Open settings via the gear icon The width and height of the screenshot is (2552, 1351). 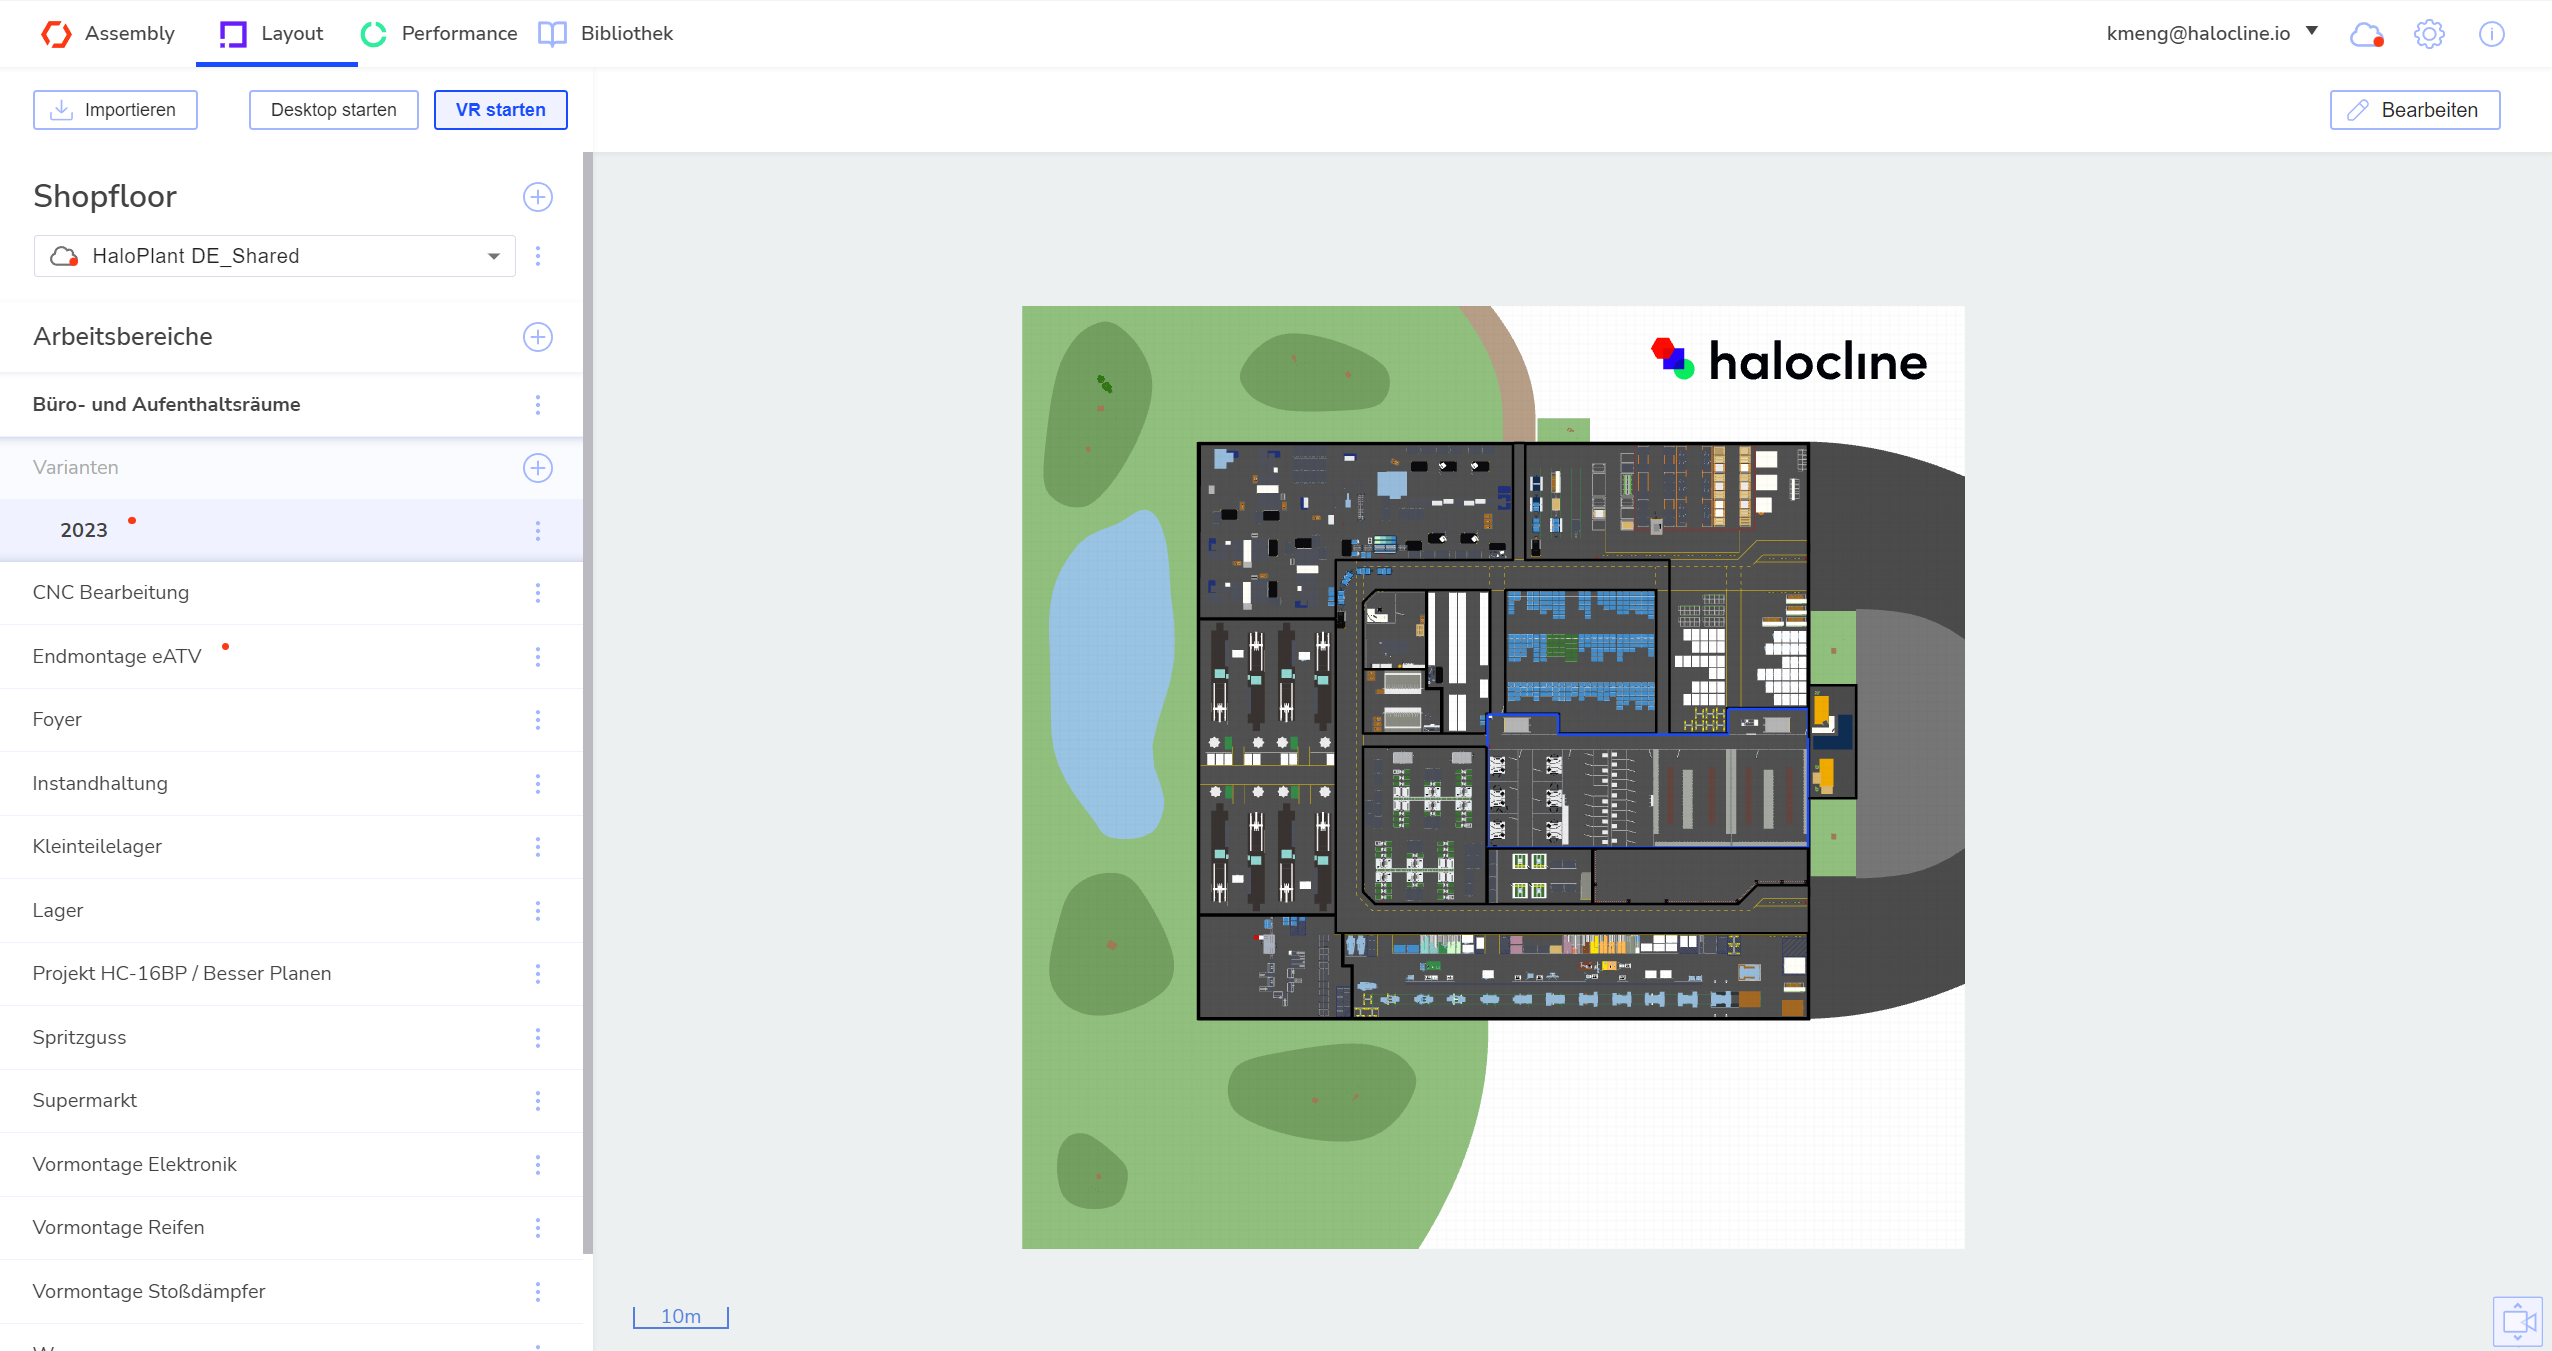[2429, 34]
